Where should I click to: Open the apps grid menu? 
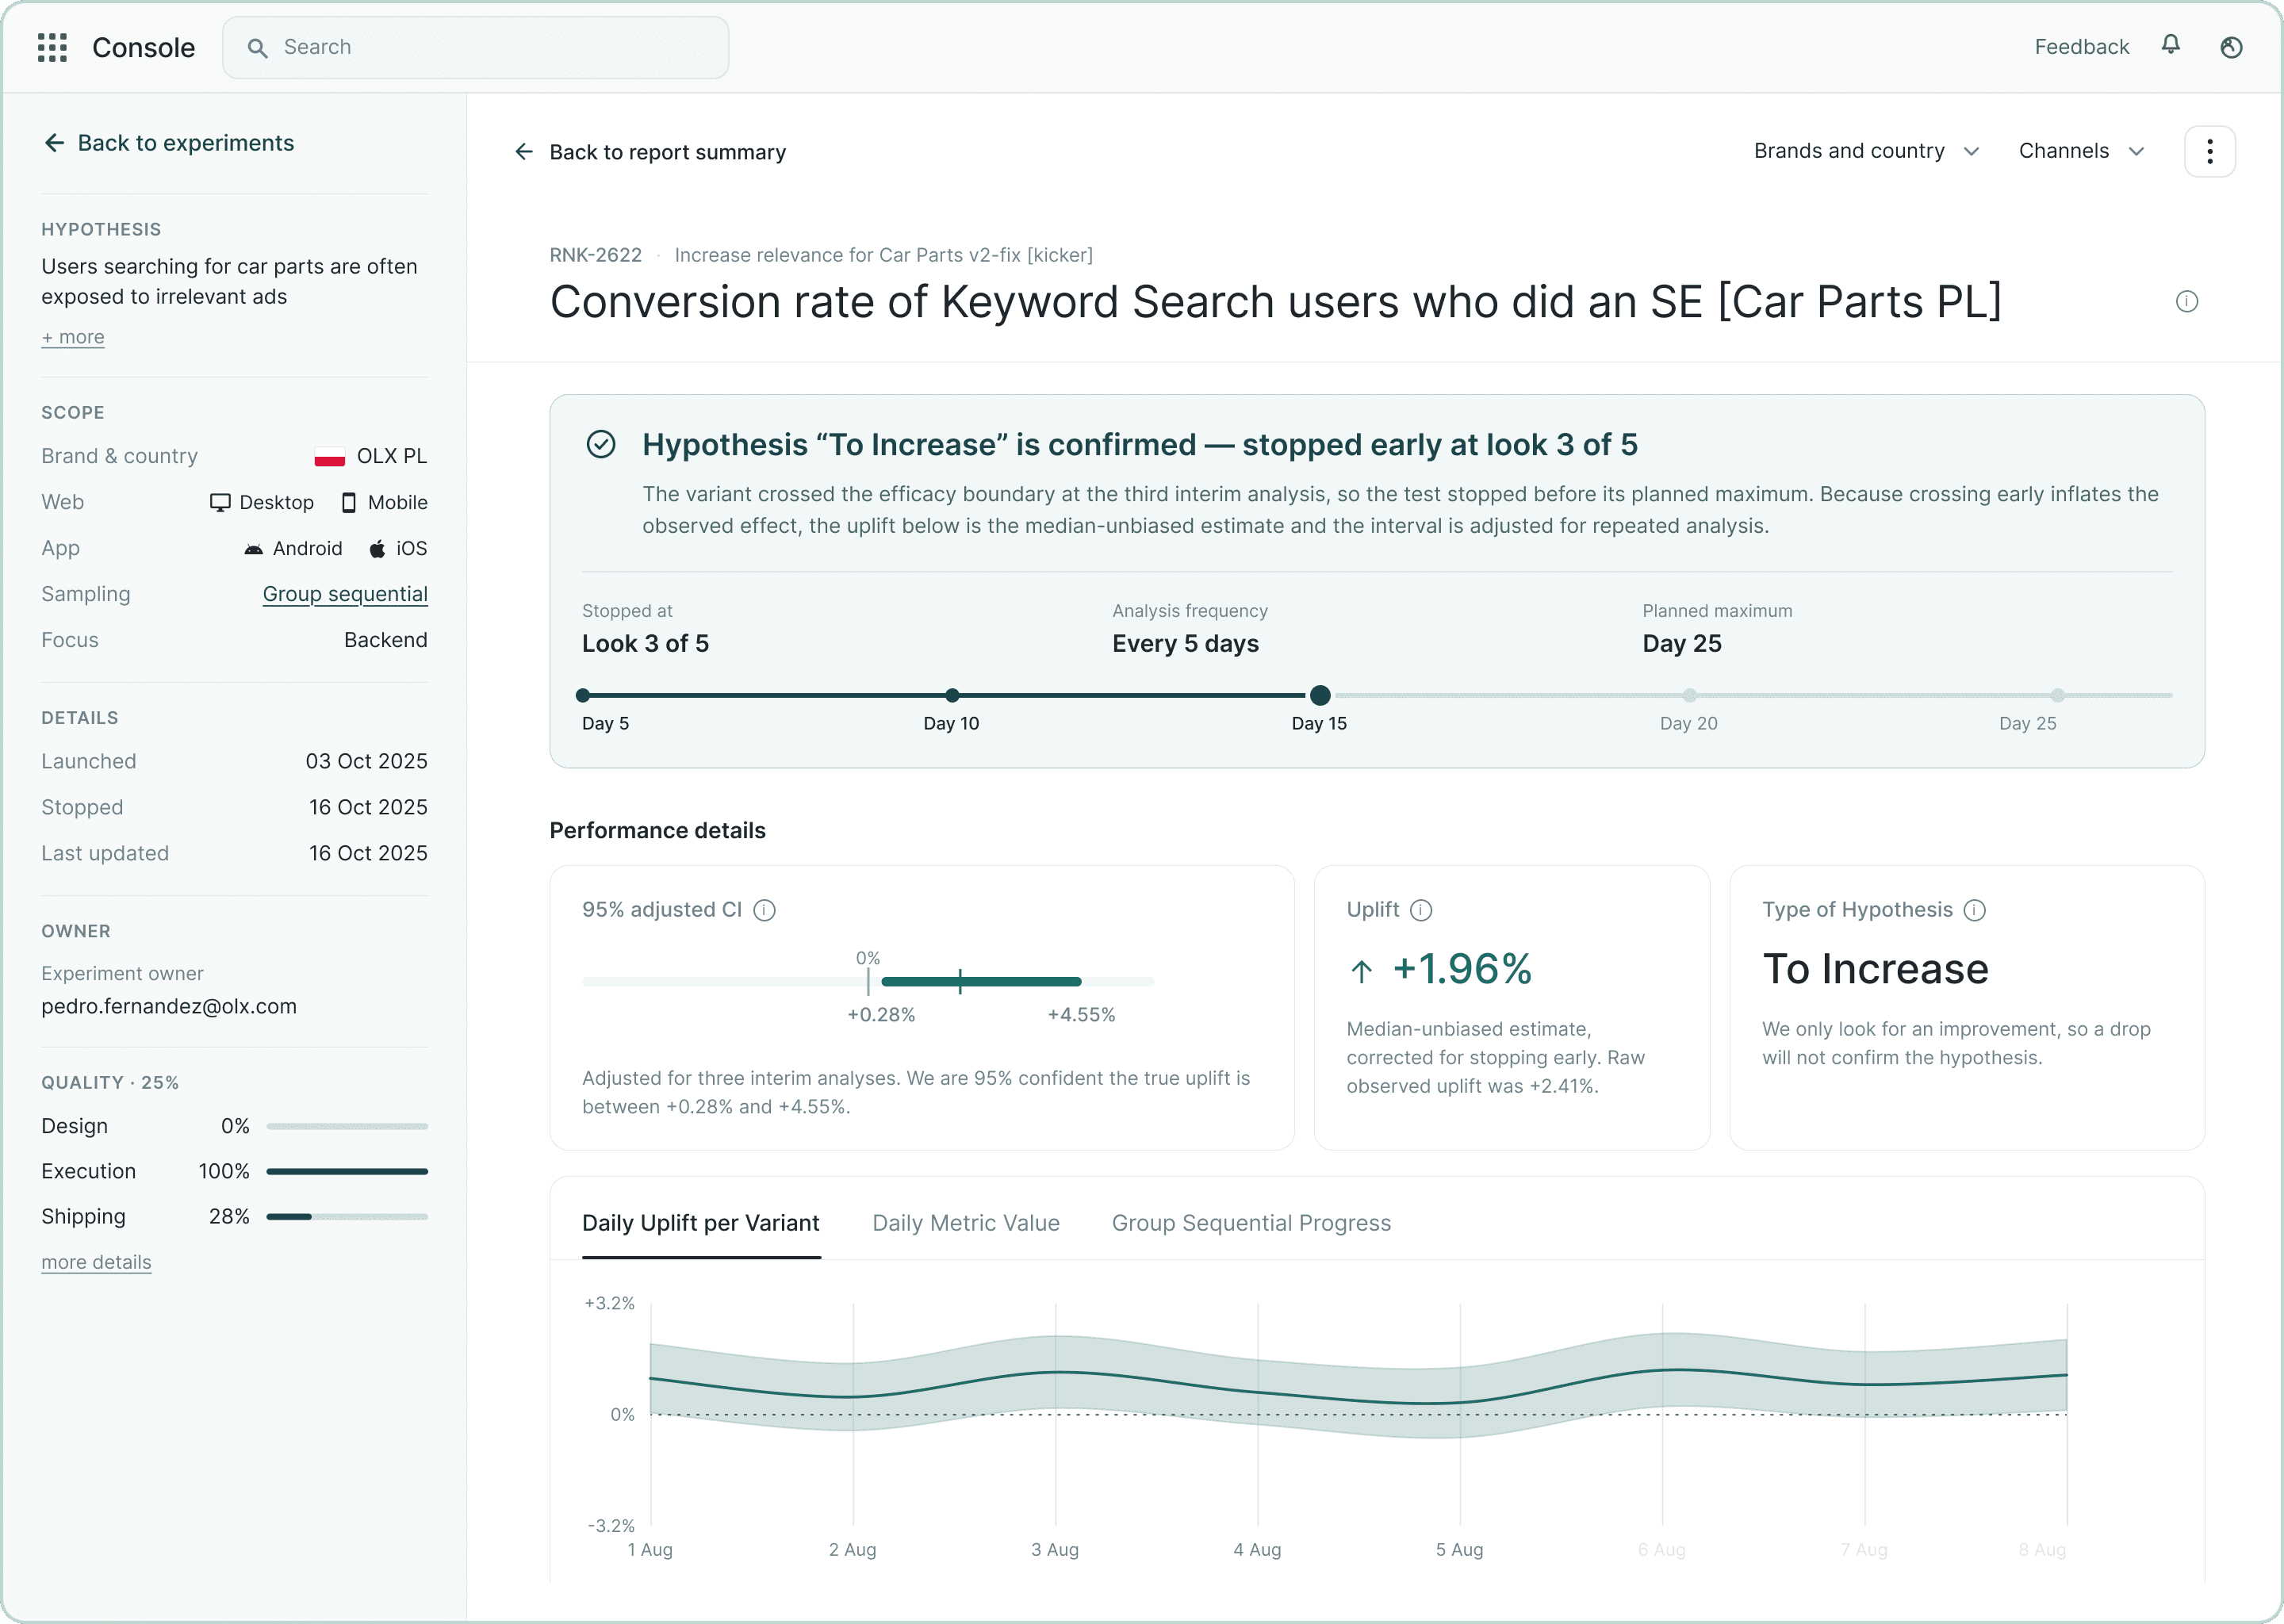click(x=52, y=47)
